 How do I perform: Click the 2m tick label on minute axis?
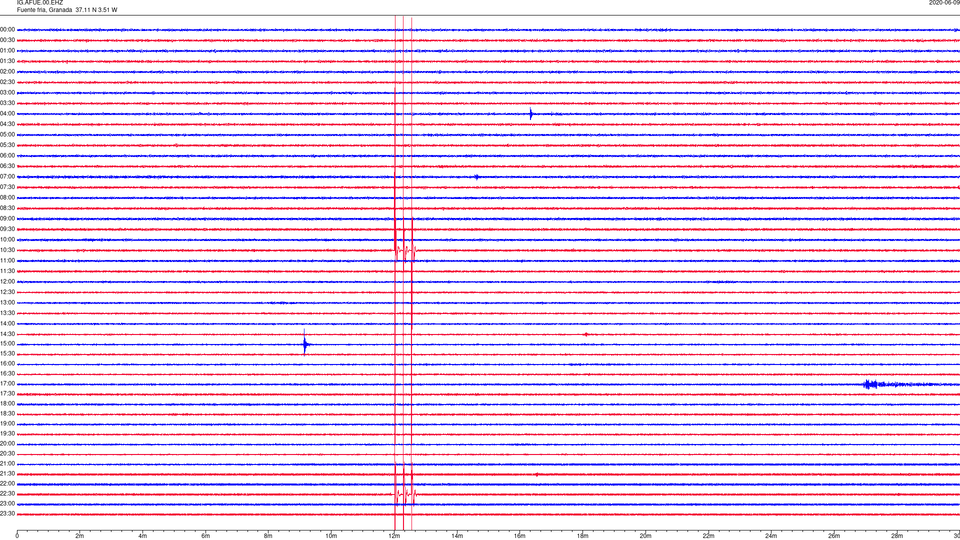[80, 536]
